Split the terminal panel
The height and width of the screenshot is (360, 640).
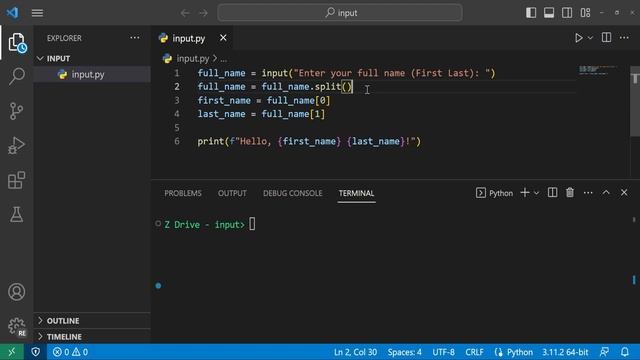[552, 193]
